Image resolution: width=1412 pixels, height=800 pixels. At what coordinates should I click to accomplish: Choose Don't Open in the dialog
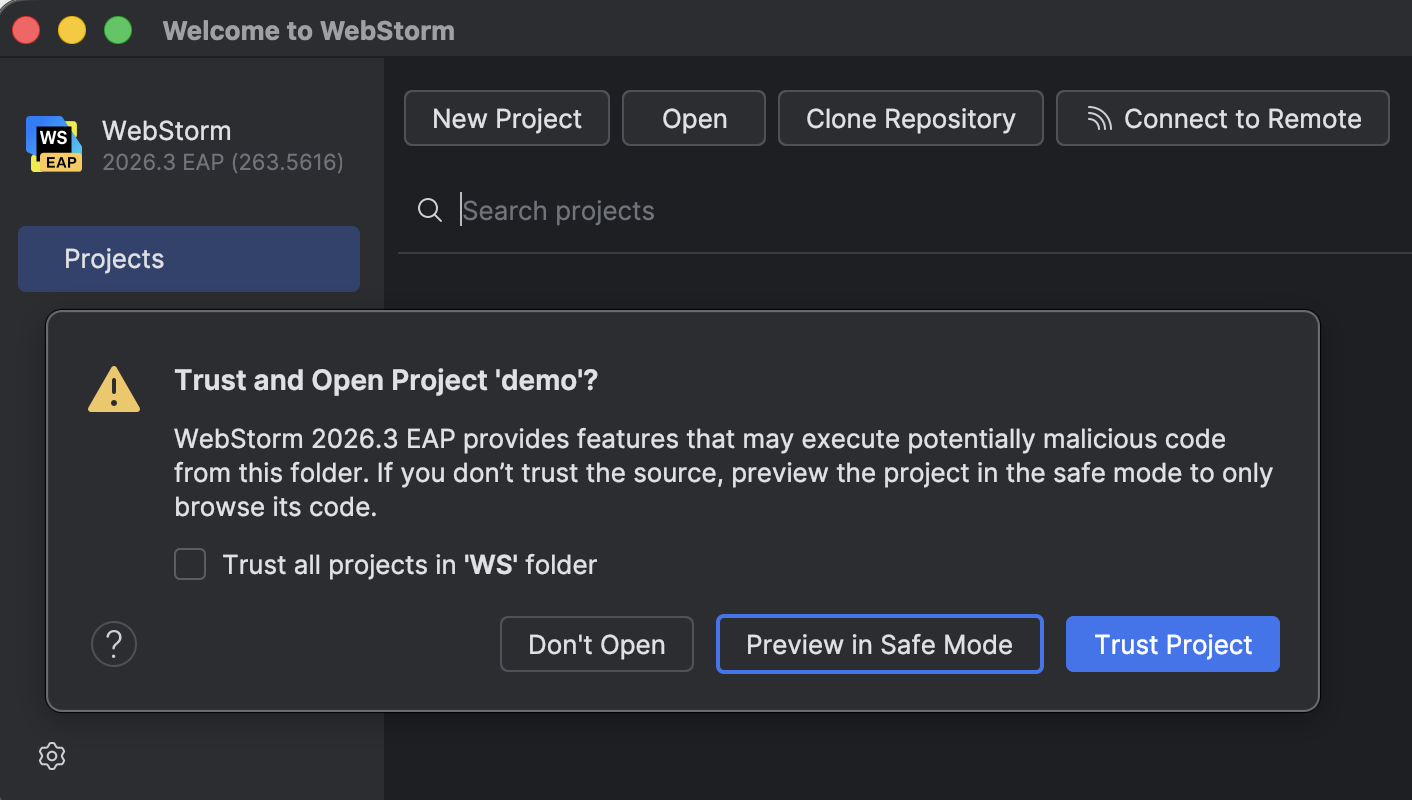tap(597, 644)
